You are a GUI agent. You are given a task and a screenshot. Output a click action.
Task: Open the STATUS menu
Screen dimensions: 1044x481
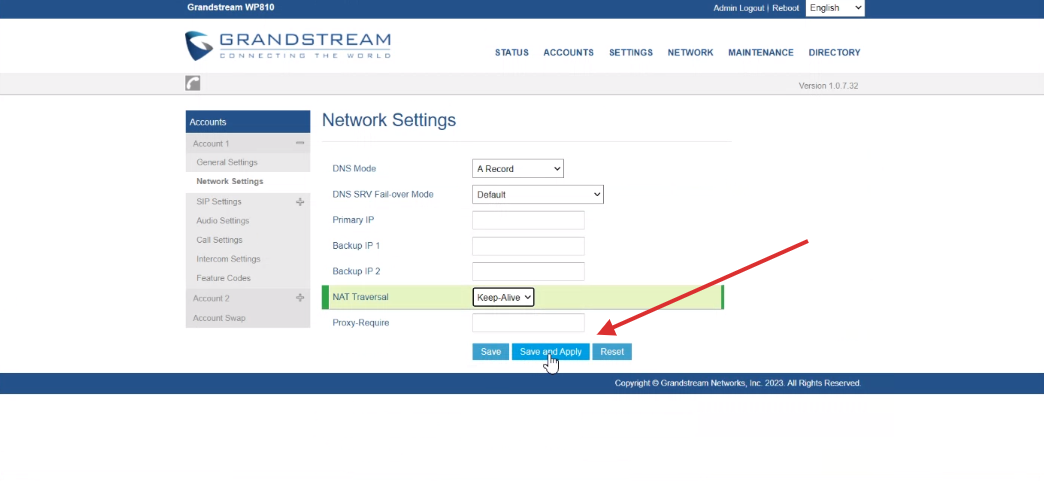[x=511, y=53]
